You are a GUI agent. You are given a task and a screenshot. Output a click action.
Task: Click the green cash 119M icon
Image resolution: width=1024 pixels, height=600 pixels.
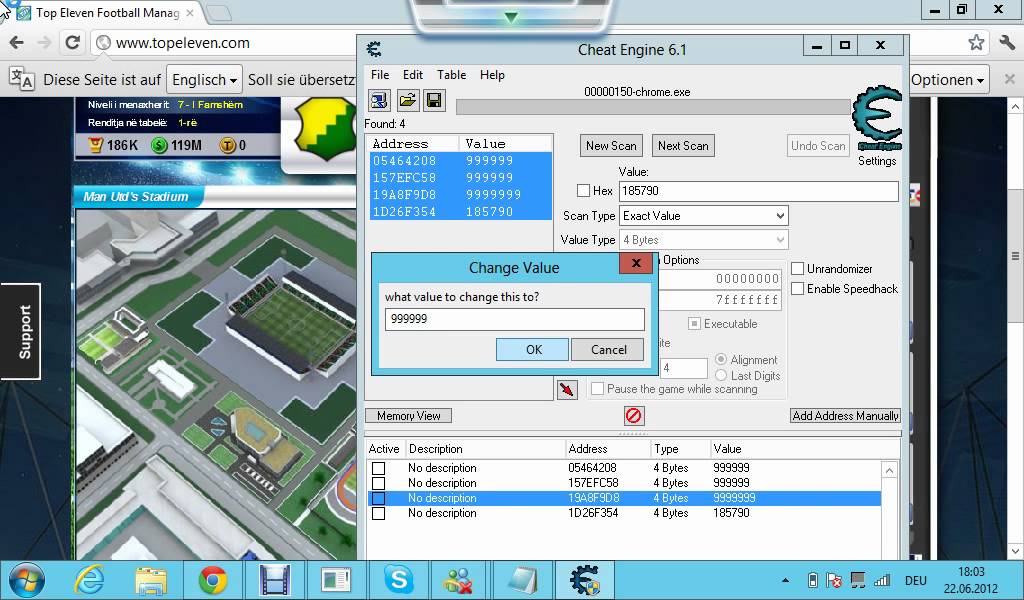point(159,145)
